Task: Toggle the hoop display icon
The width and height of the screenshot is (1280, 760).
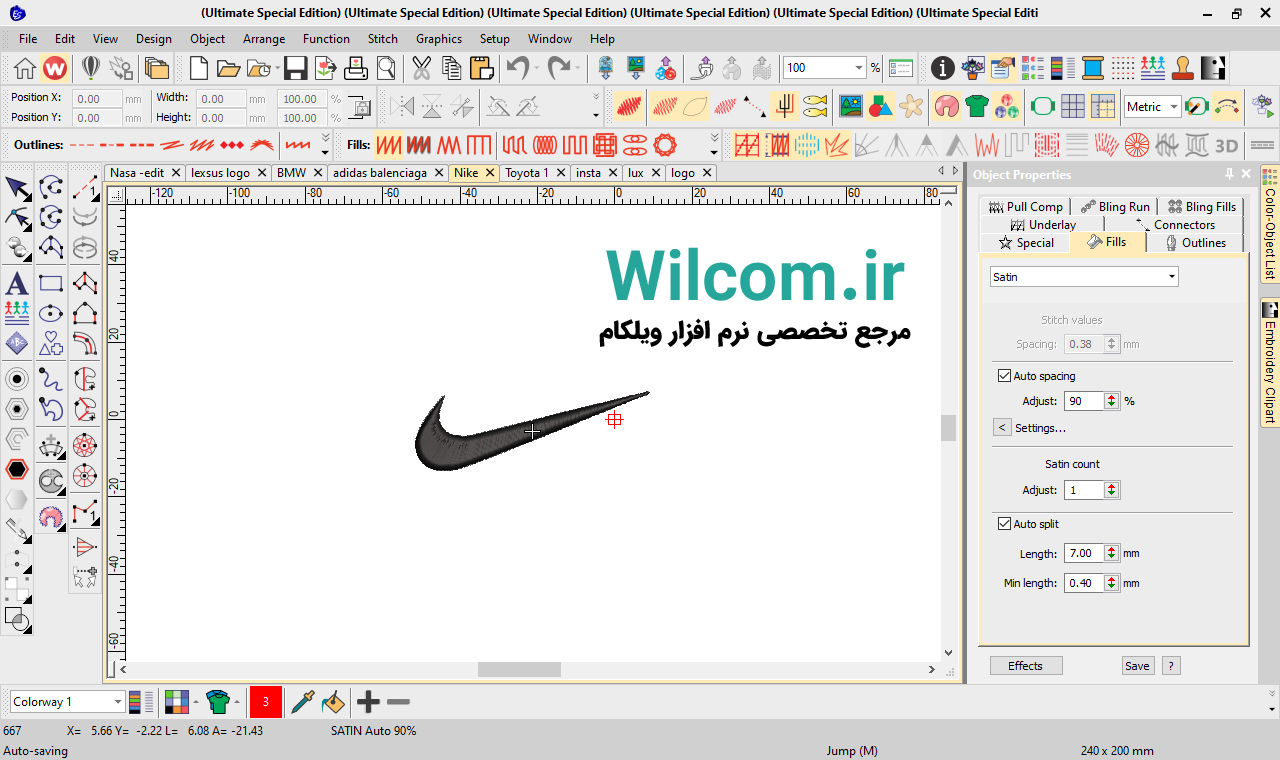Action: click(x=1042, y=106)
